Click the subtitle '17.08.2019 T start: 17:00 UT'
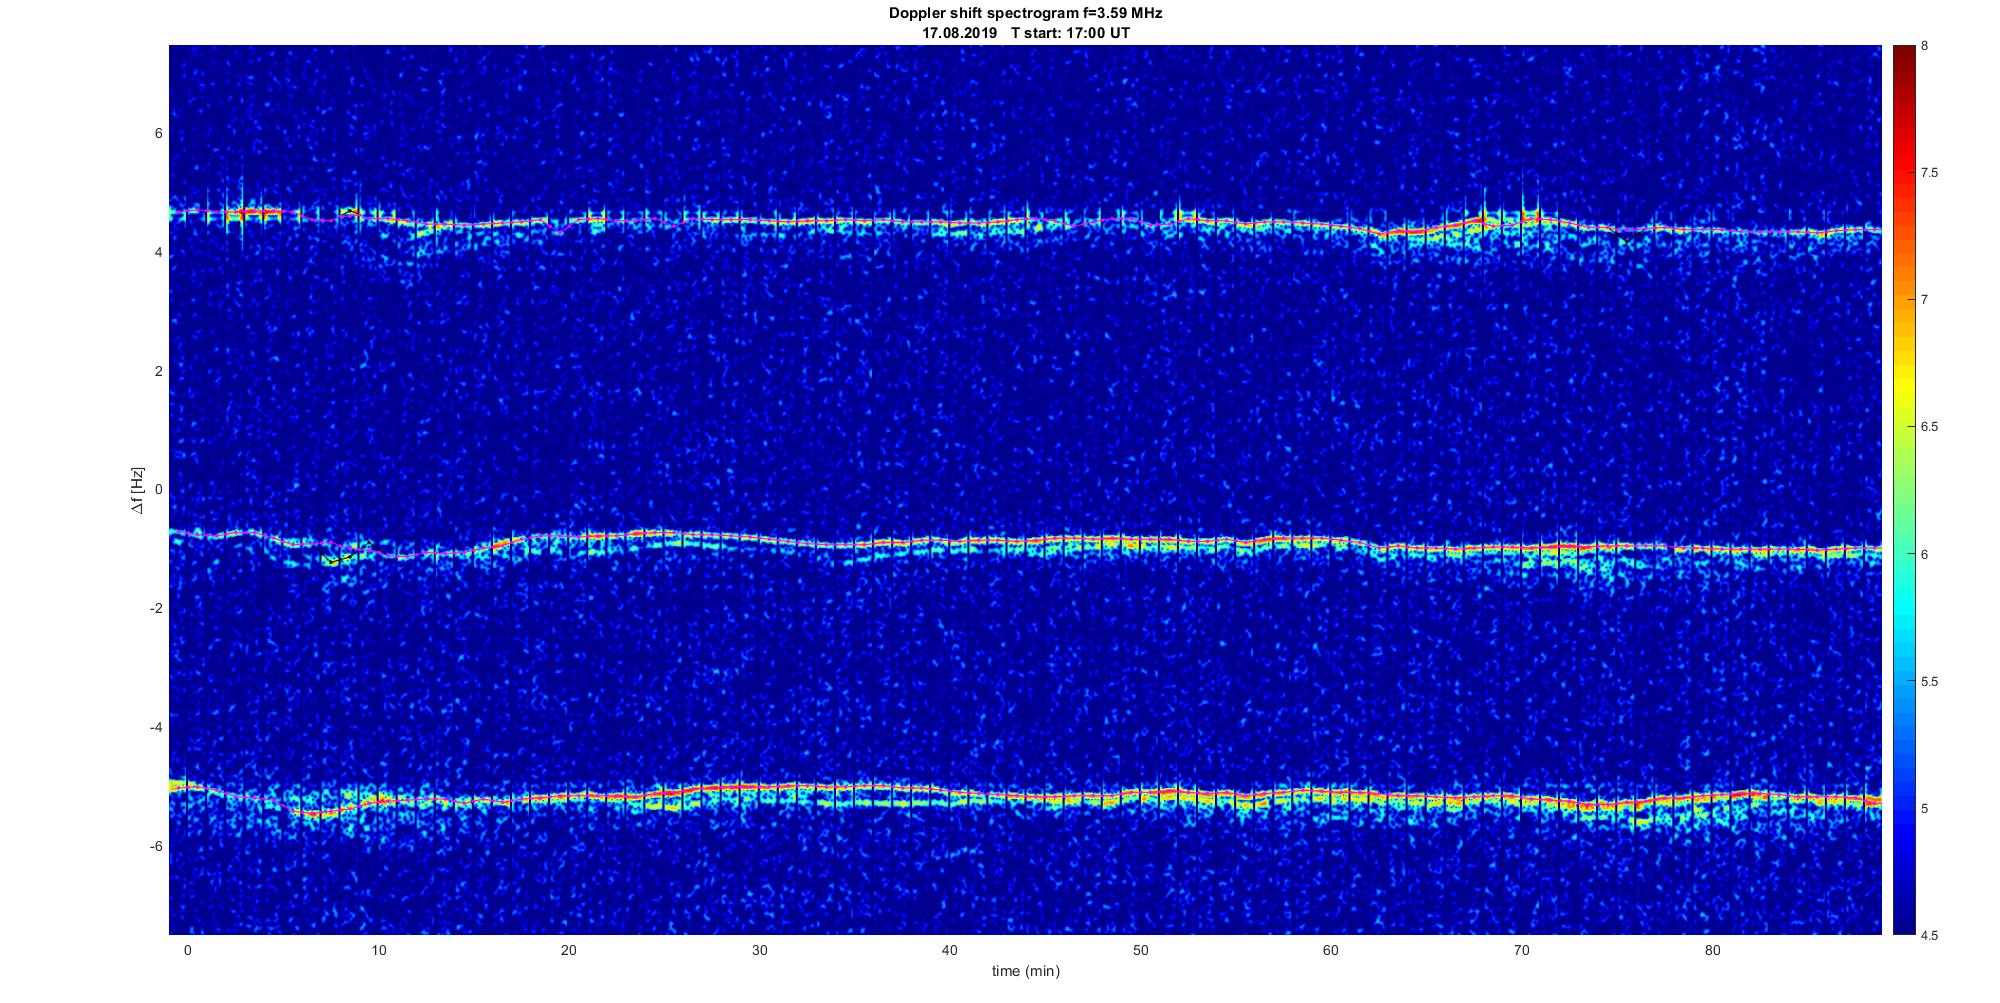The height and width of the screenshot is (1003, 2000). click(1025, 33)
